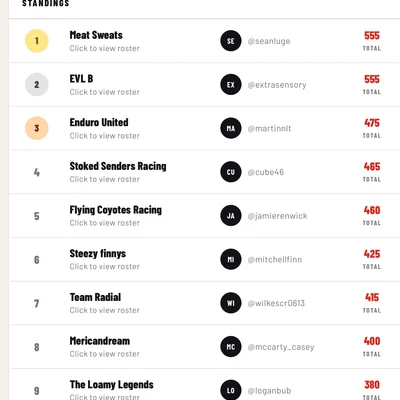400x400 pixels.
Task: Click the MI avatar for mitchellfinn
Action: coord(231,259)
